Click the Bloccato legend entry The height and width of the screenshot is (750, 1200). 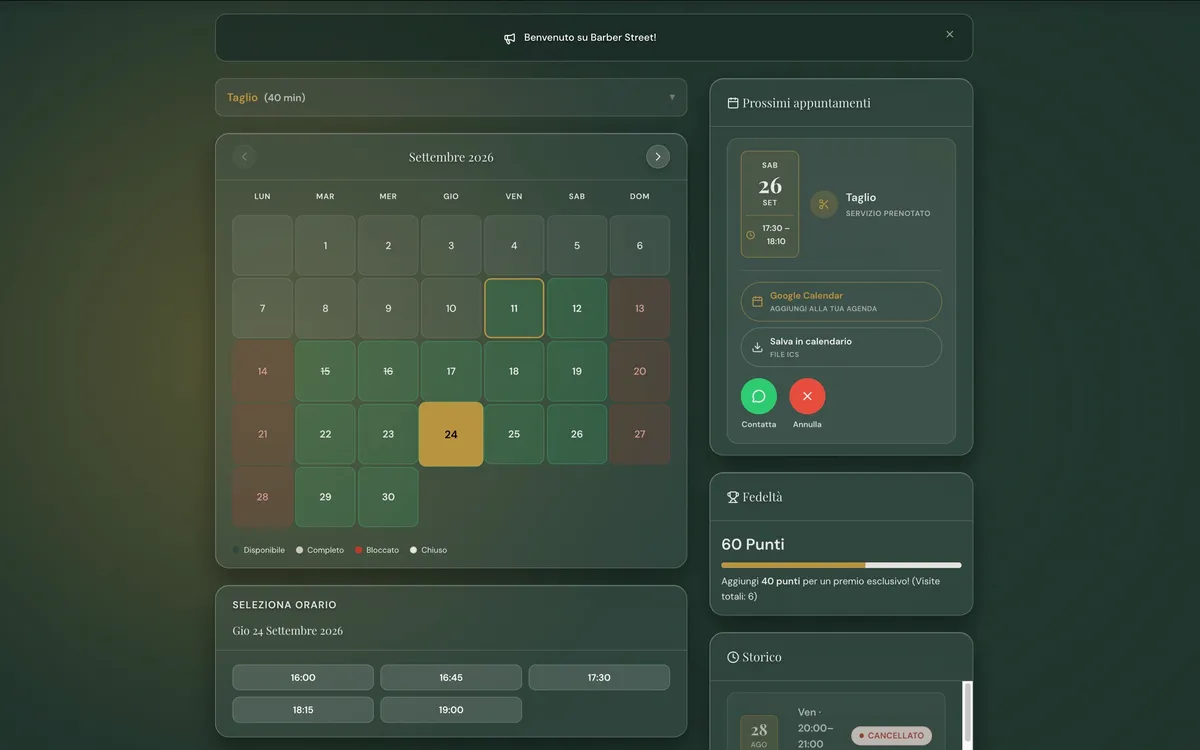[x=377, y=550]
